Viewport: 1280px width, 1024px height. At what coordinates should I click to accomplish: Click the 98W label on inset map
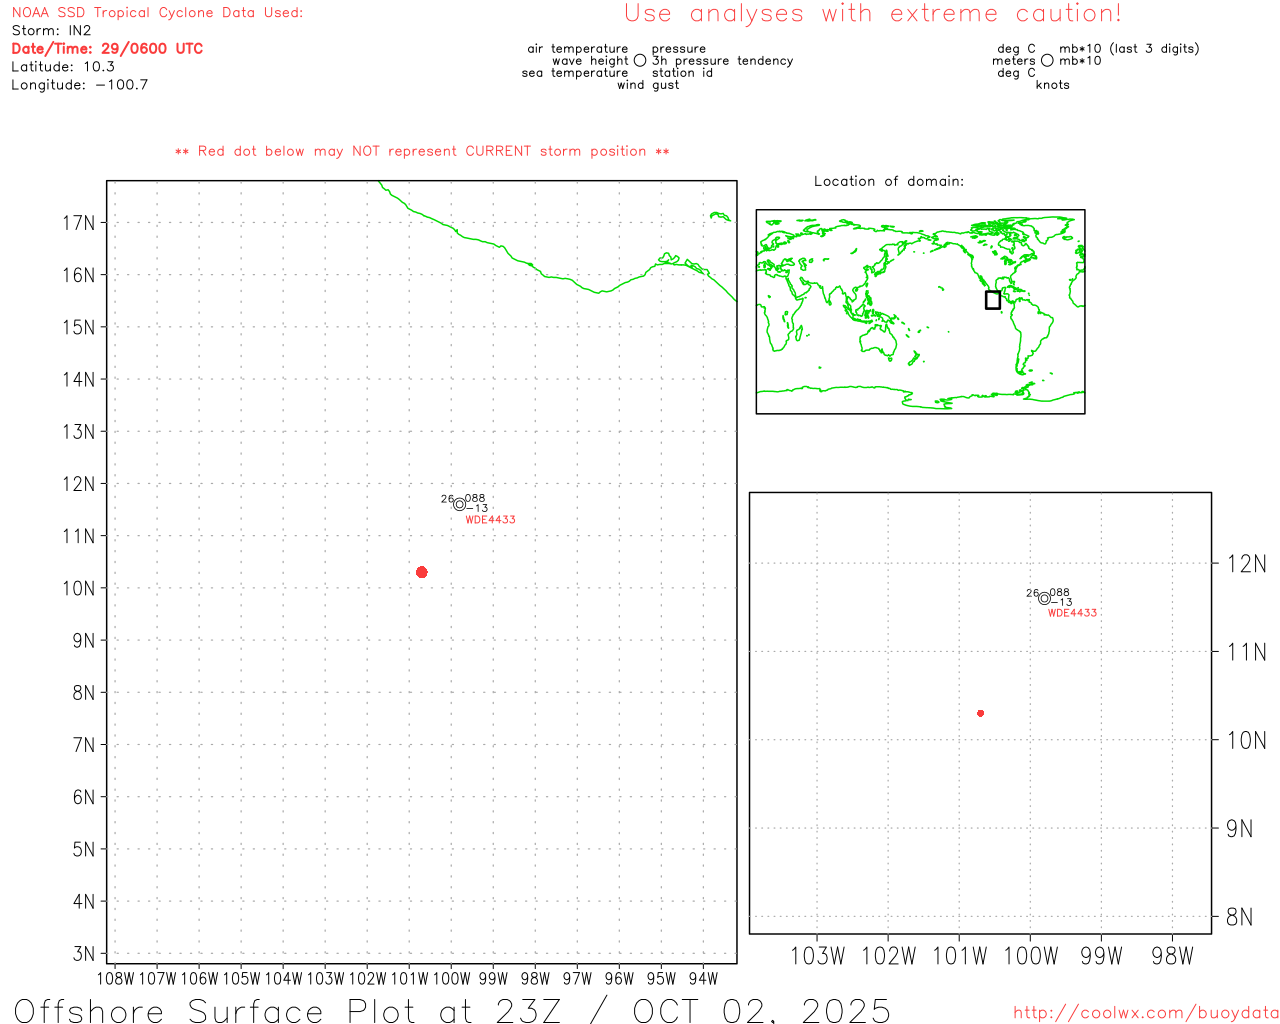point(1172,956)
